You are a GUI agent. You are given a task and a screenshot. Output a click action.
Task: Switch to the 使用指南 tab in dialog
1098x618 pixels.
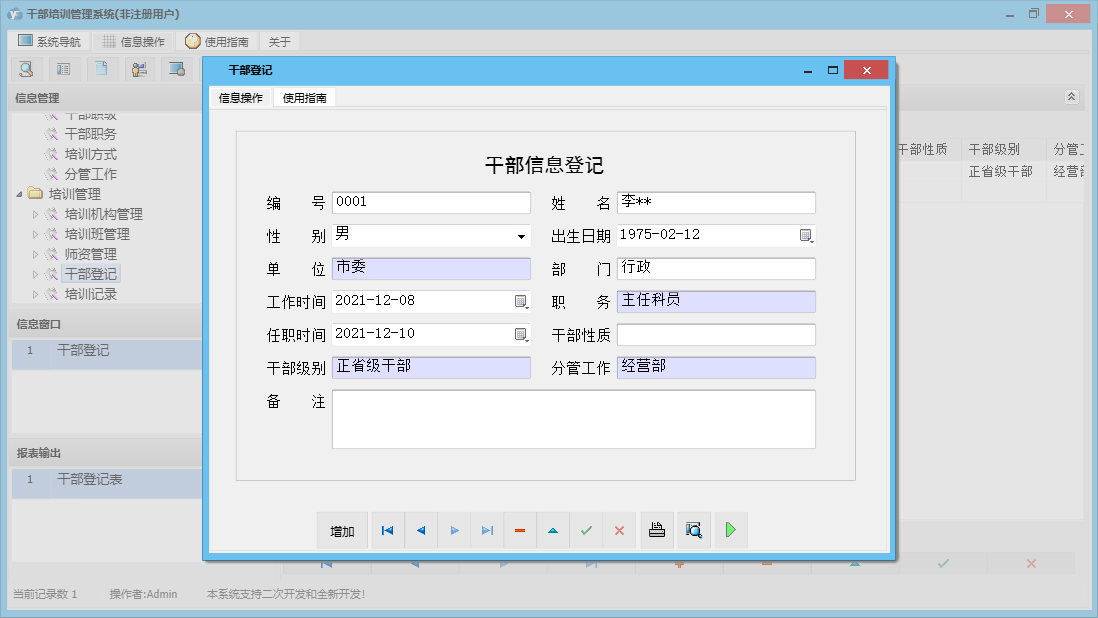click(x=304, y=98)
